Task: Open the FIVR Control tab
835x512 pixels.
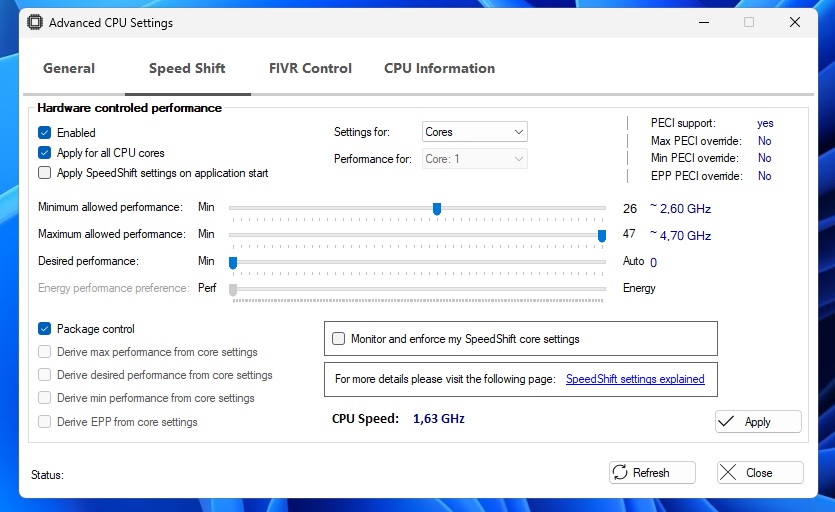Action: (x=310, y=68)
